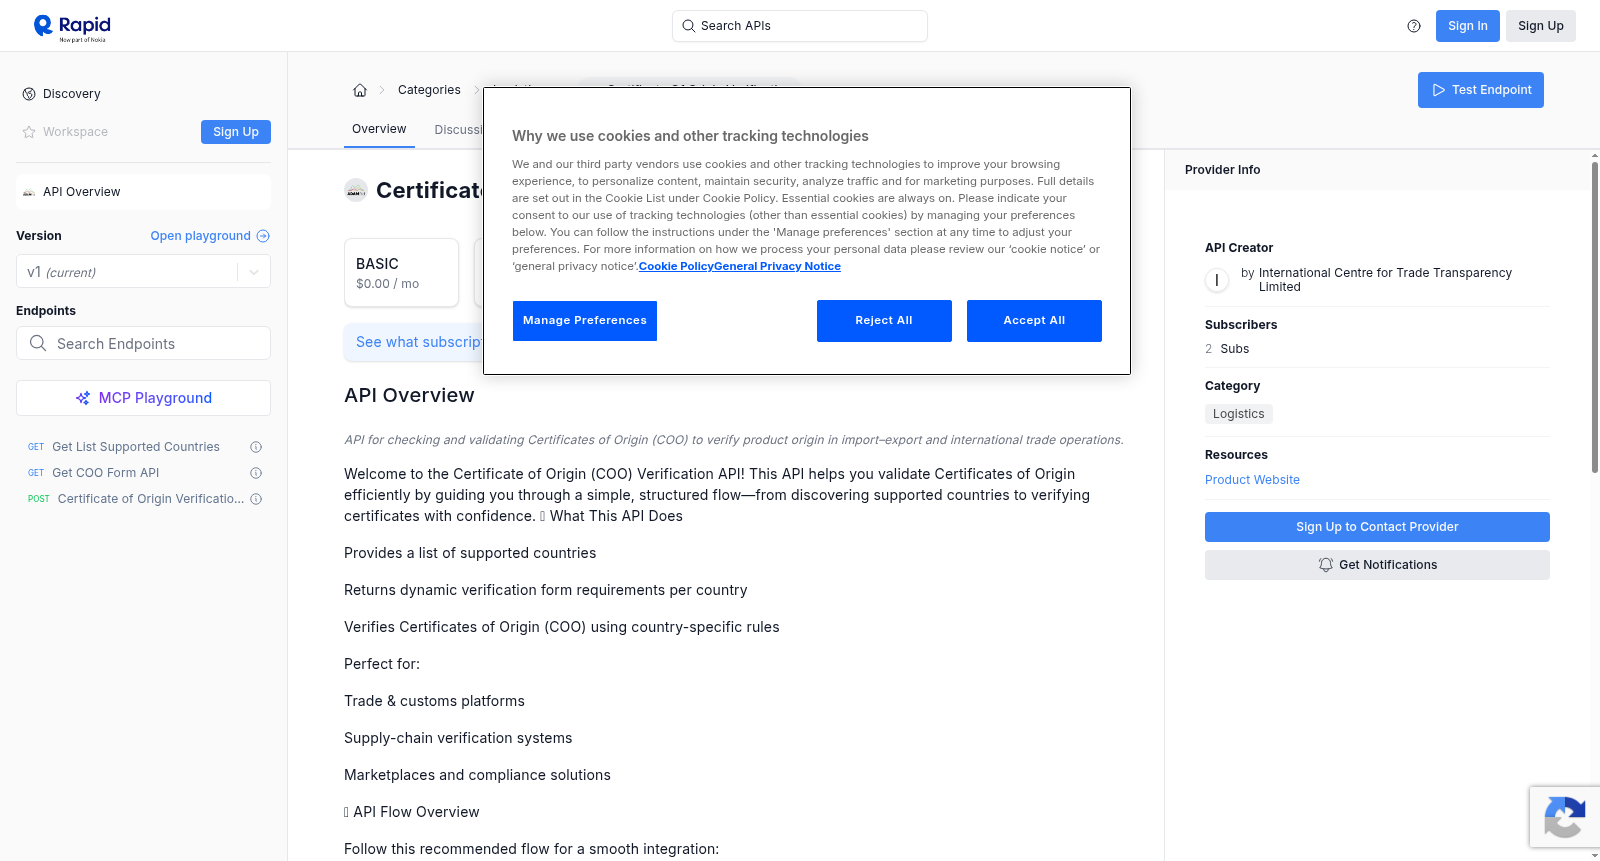
Task: Click the API creator name text
Action: [1385, 280]
